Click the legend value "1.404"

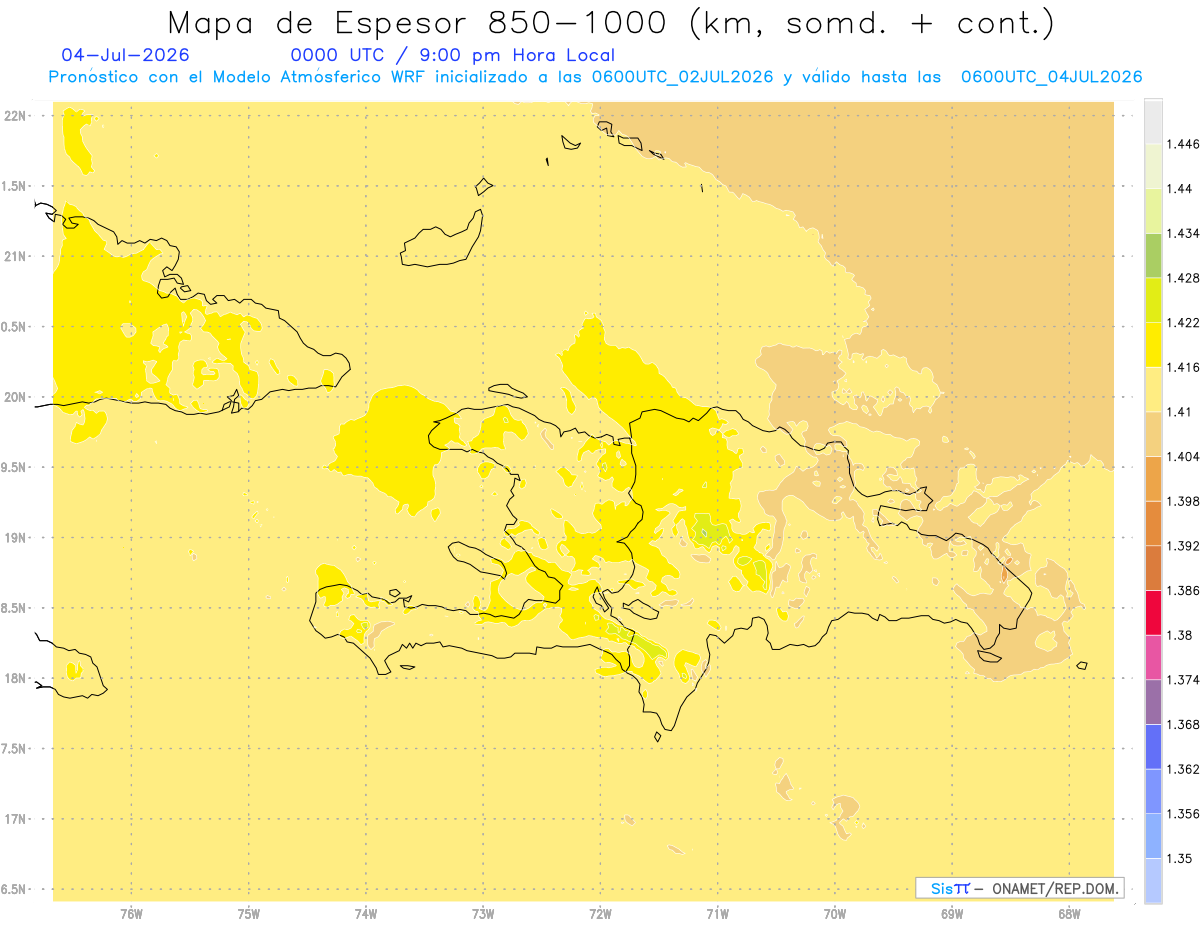point(1184,456)
